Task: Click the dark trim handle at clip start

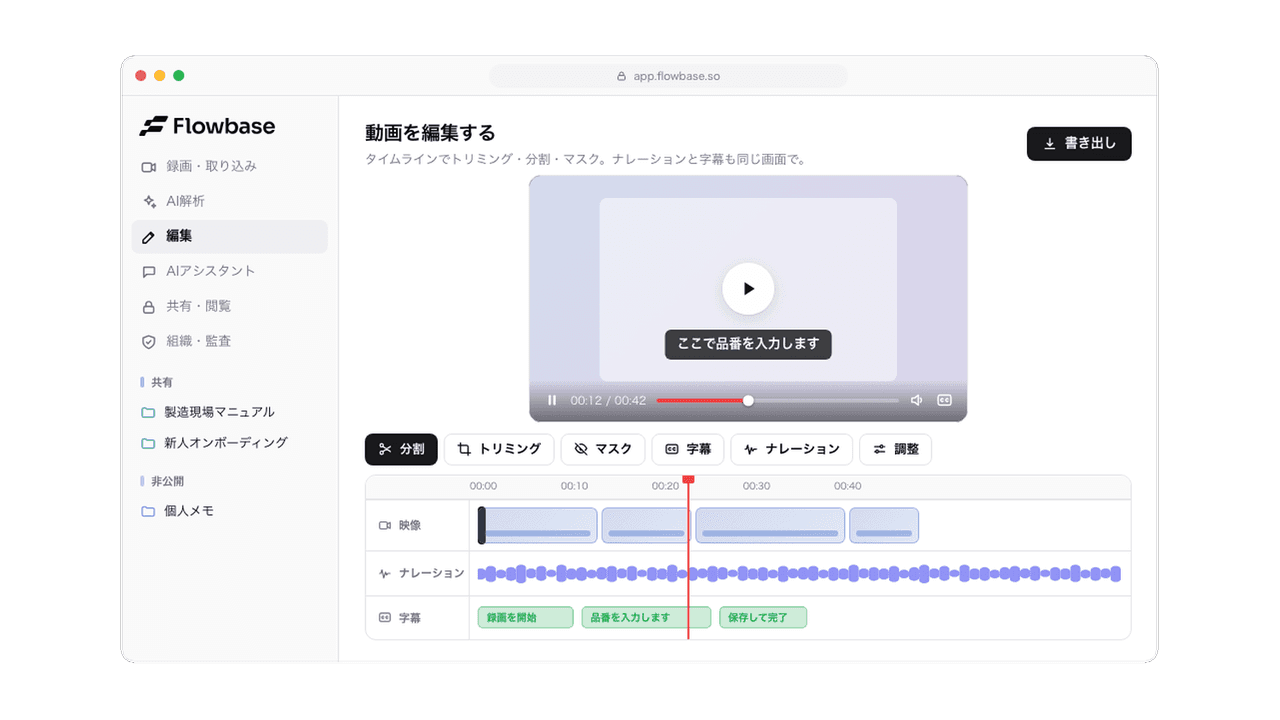Action: 482,525
